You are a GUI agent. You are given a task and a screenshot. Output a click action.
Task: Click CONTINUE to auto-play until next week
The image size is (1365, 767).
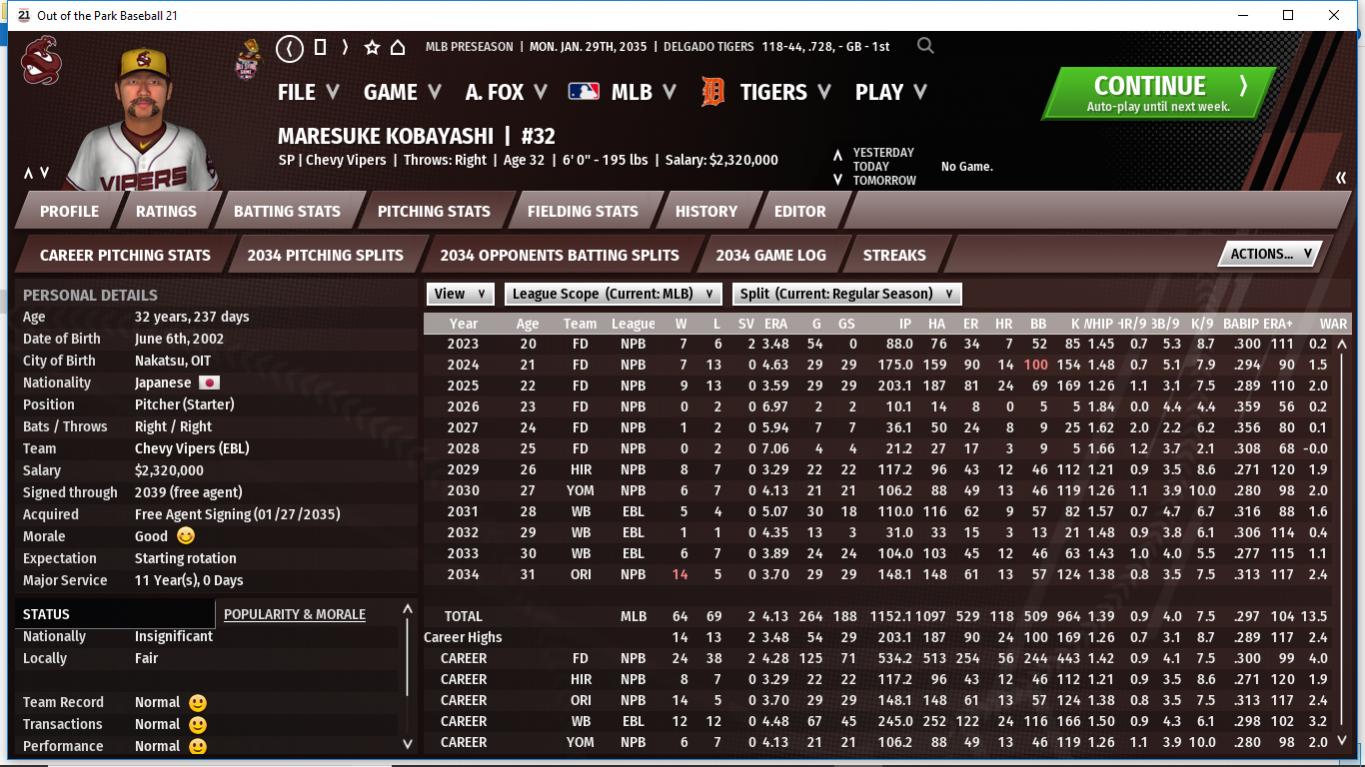(x=1158, y=93)
